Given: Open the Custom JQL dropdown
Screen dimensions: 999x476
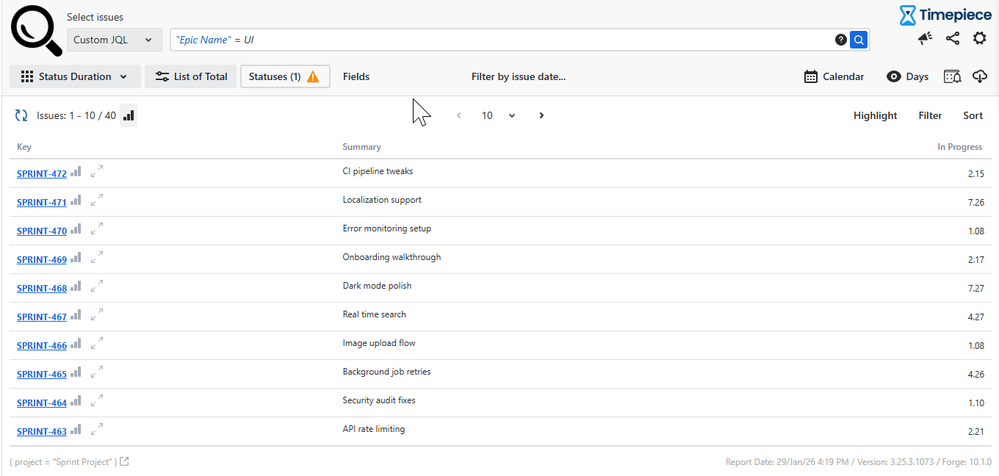Looking at the screenshot, I should point(114,40).
